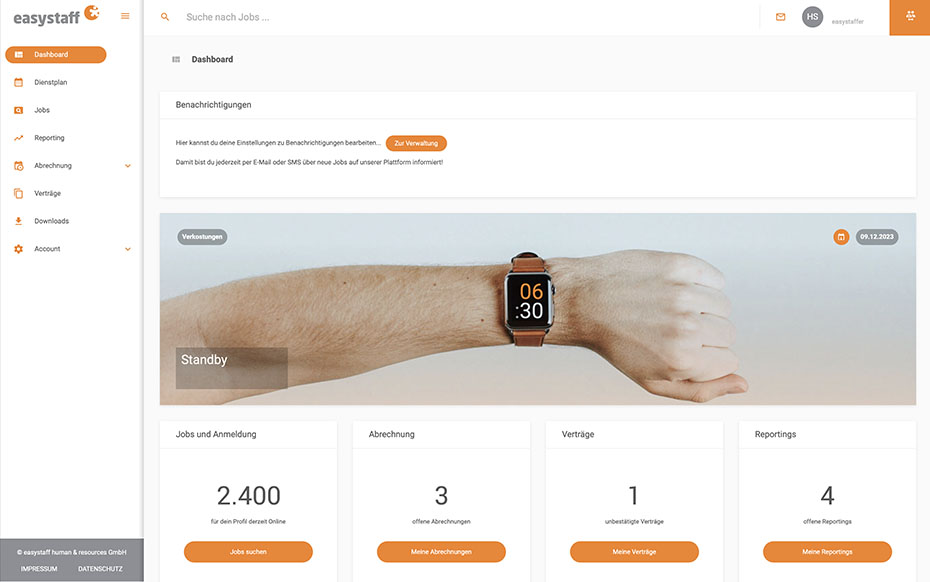Click the Meine Reportings button
The width and height of the screenshot is (930, 582).
tap(827, 552)
